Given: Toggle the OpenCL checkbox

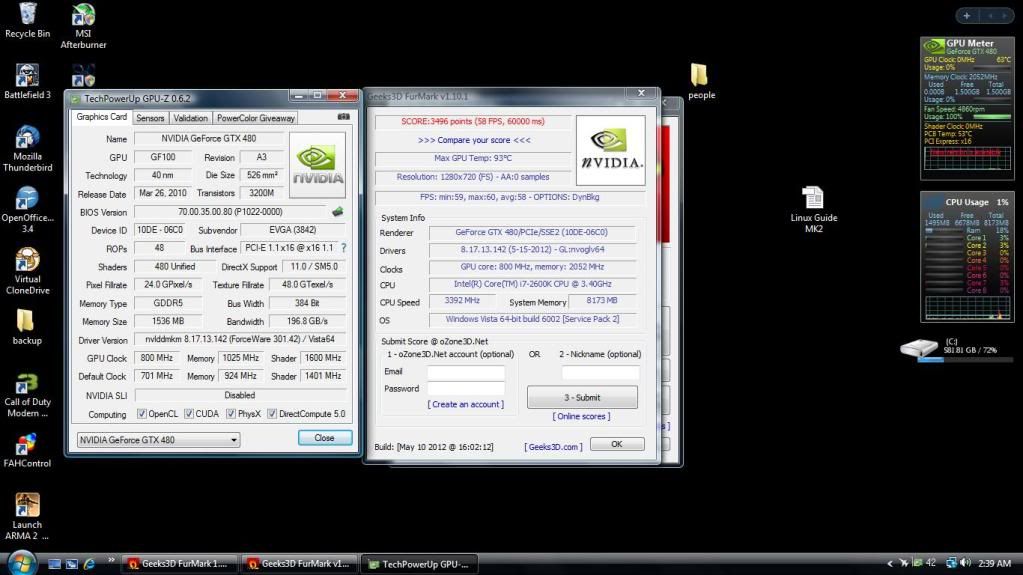Looking at the screenshot, I should coord(141,414).
